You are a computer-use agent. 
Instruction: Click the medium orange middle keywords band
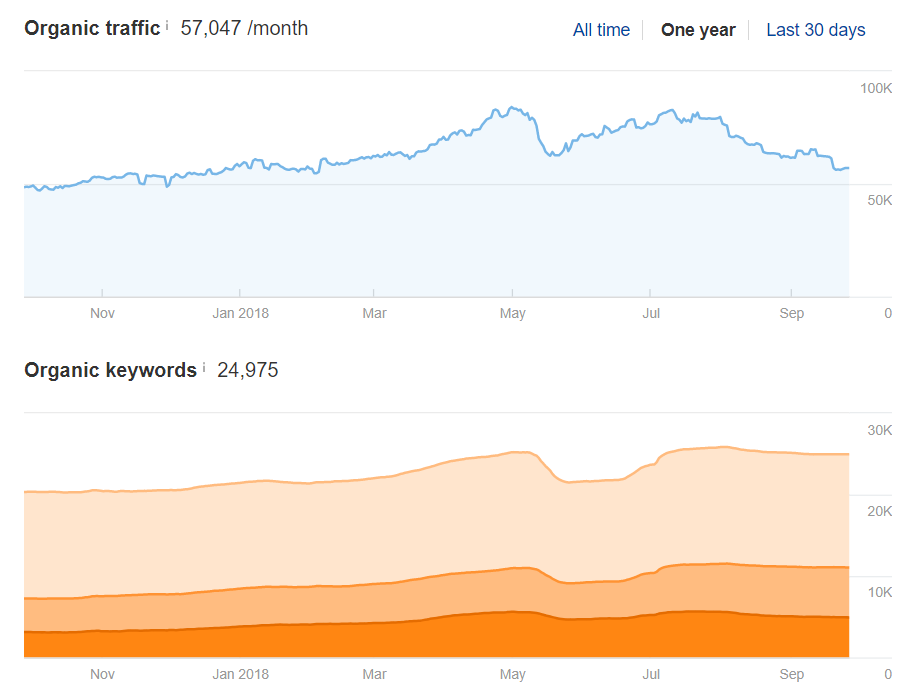(437, 597)
